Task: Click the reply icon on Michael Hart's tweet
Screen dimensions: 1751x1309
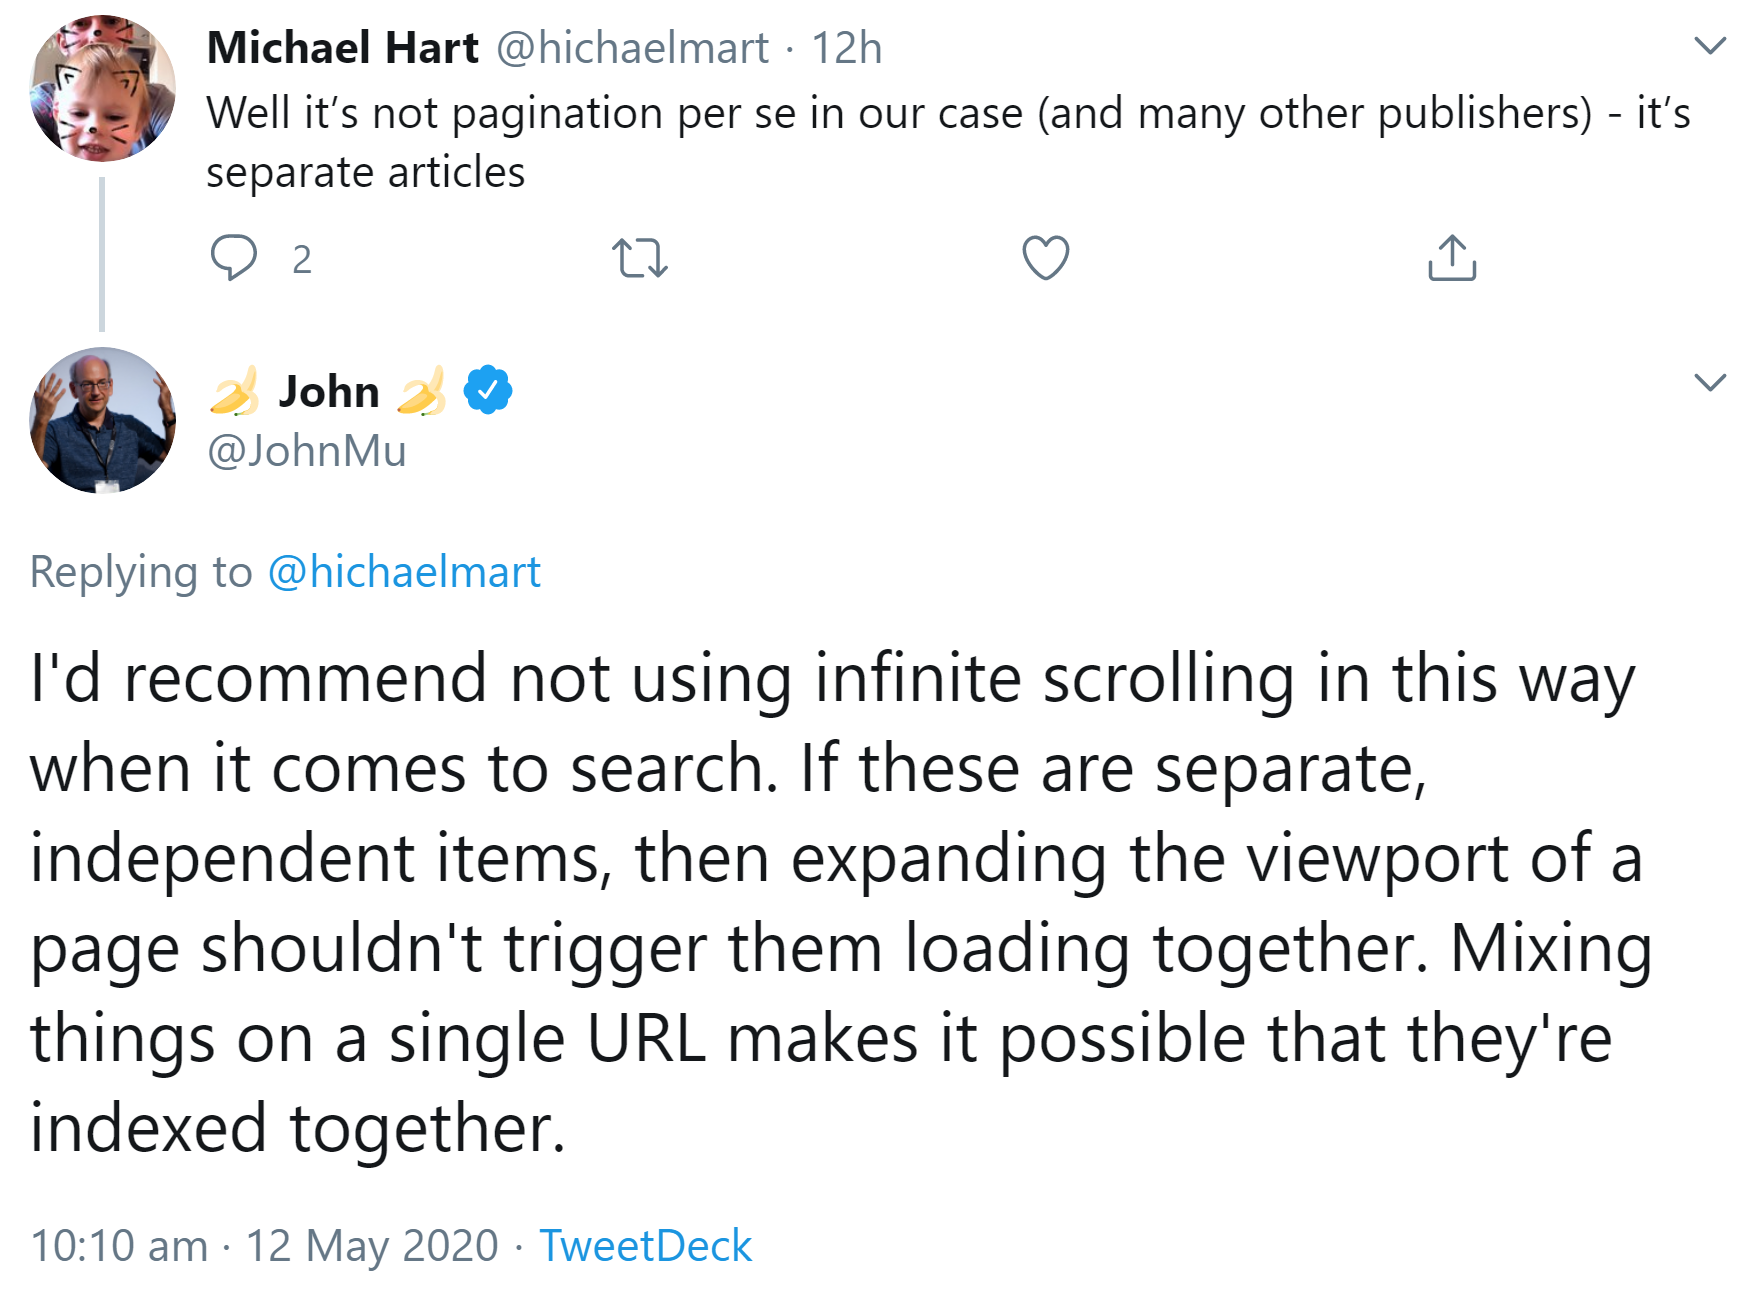Action: point(234,258)
